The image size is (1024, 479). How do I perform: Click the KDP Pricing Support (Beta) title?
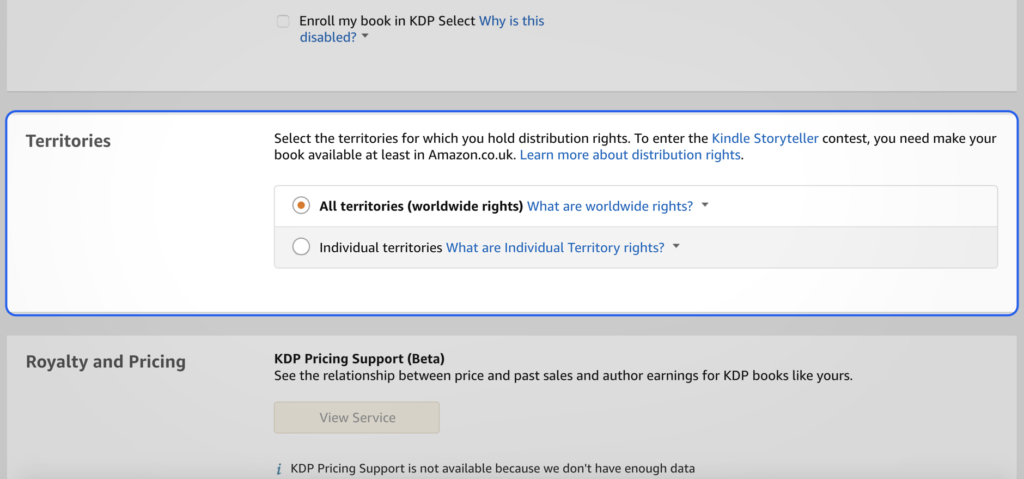point(359,358)
